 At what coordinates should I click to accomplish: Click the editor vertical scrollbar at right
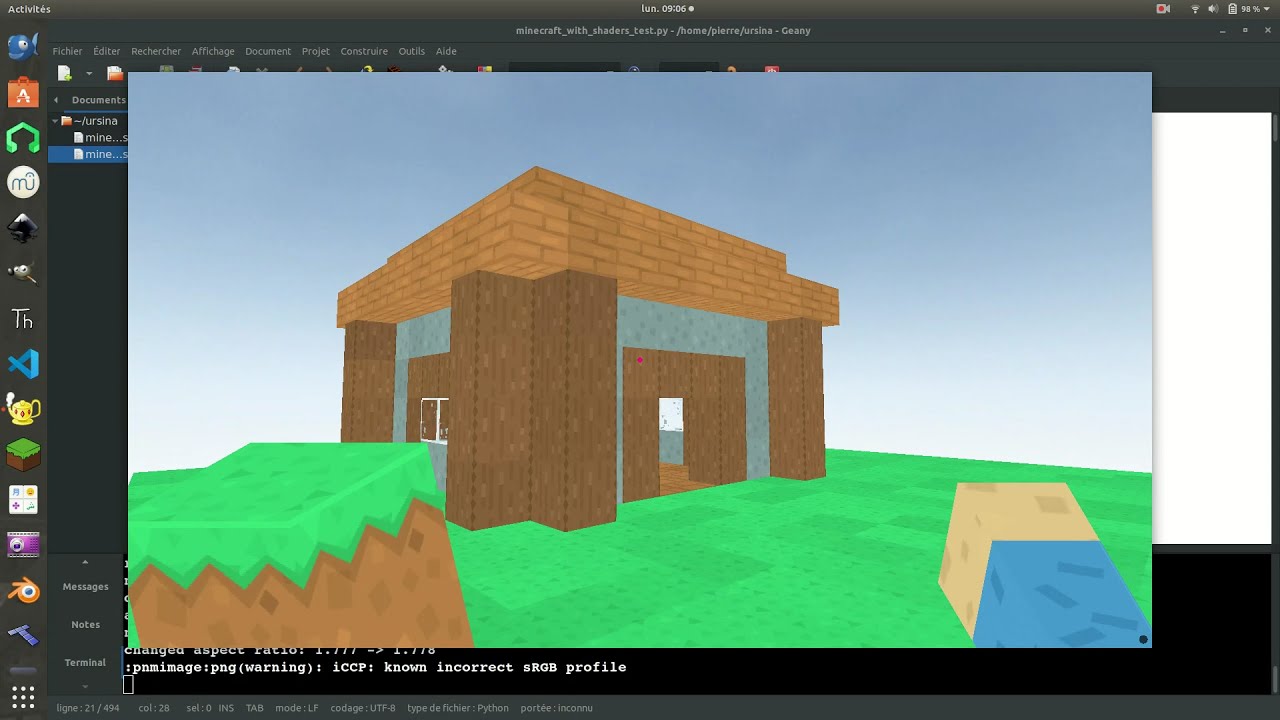coord(1275,328)
